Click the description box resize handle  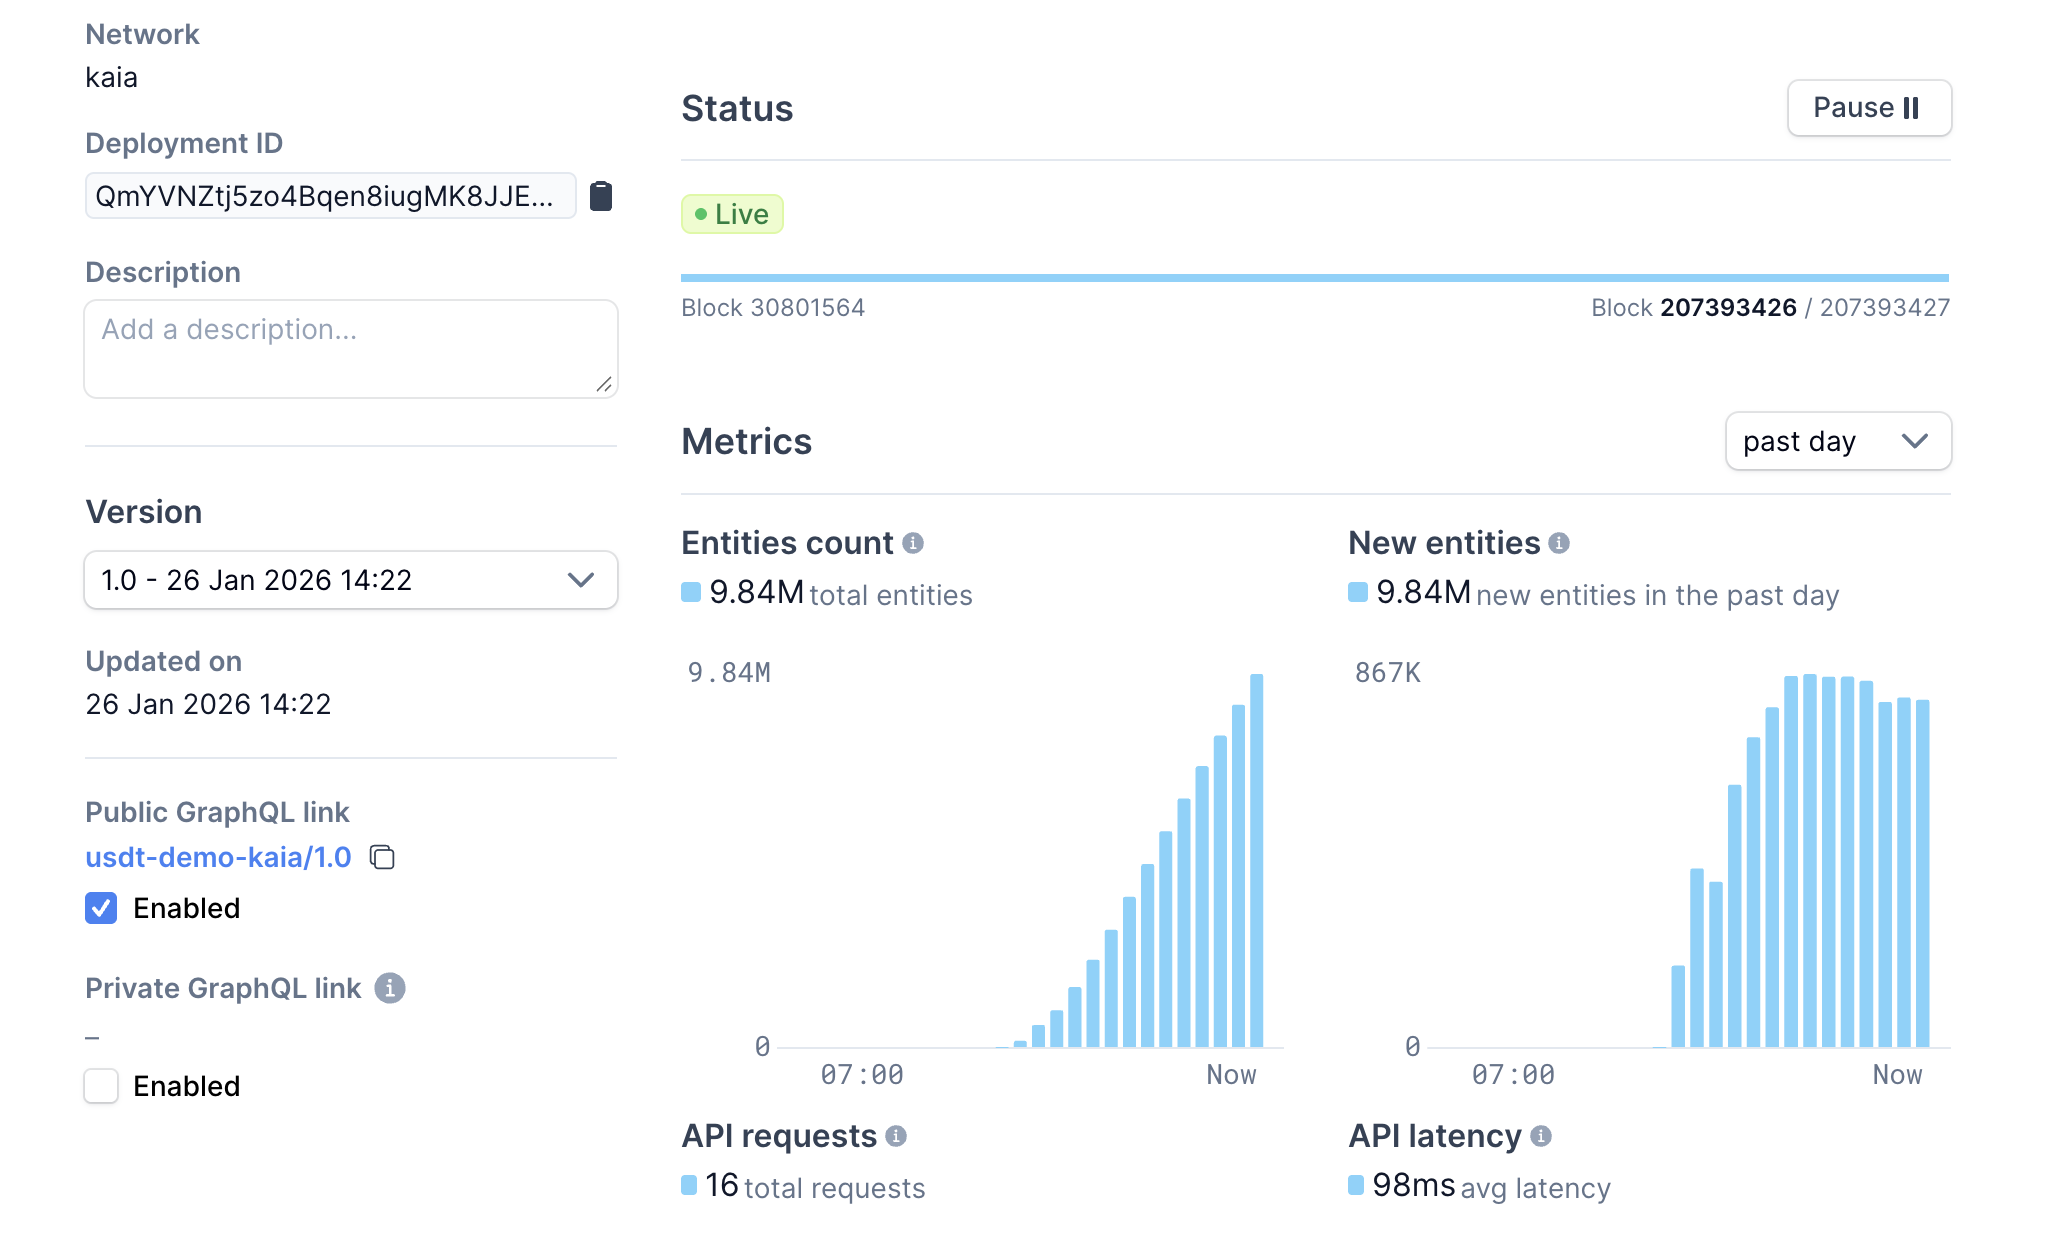pos(604,384)
